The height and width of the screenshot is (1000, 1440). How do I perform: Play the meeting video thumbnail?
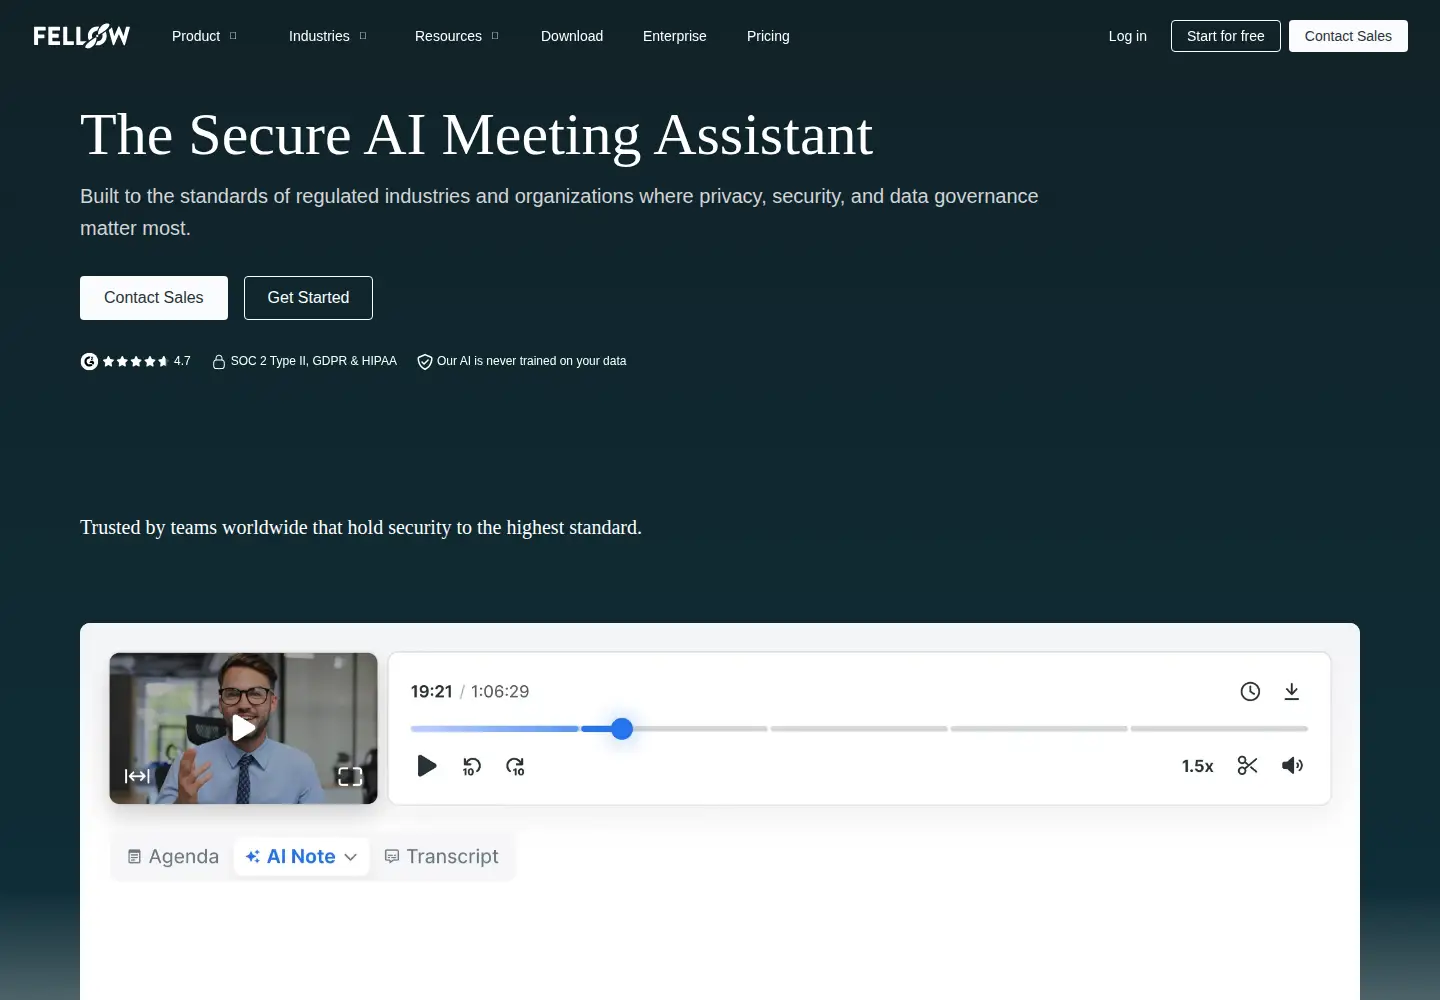point(244,728)
